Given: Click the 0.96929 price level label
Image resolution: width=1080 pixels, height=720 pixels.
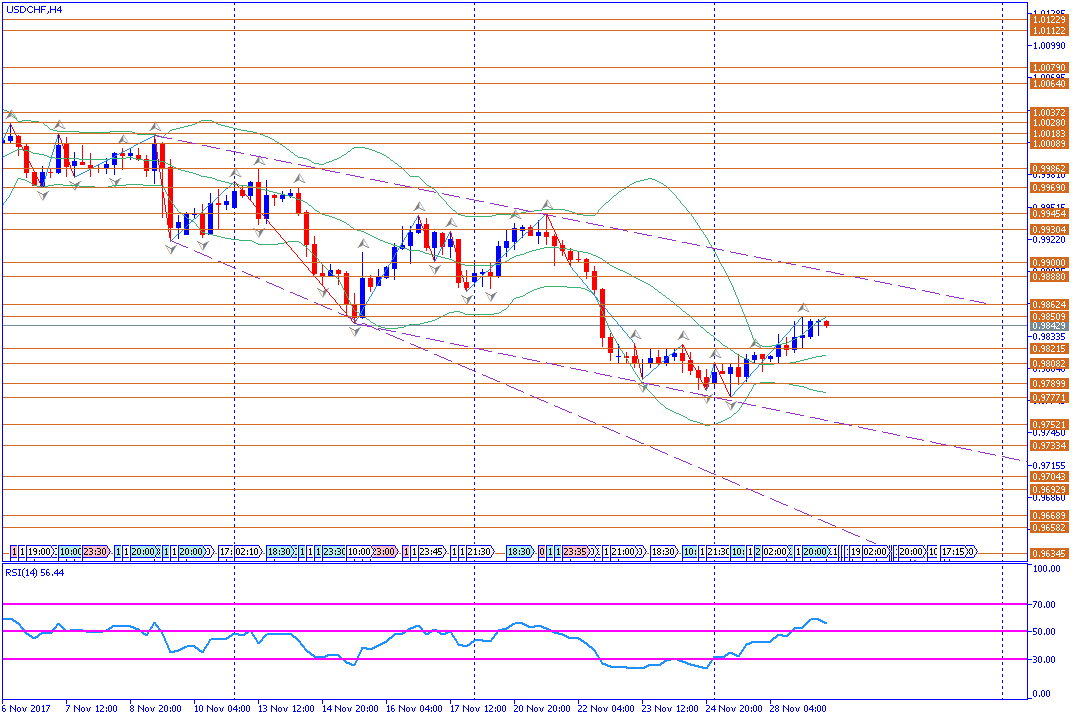Looking at the screenshot, I should 1049,490.
